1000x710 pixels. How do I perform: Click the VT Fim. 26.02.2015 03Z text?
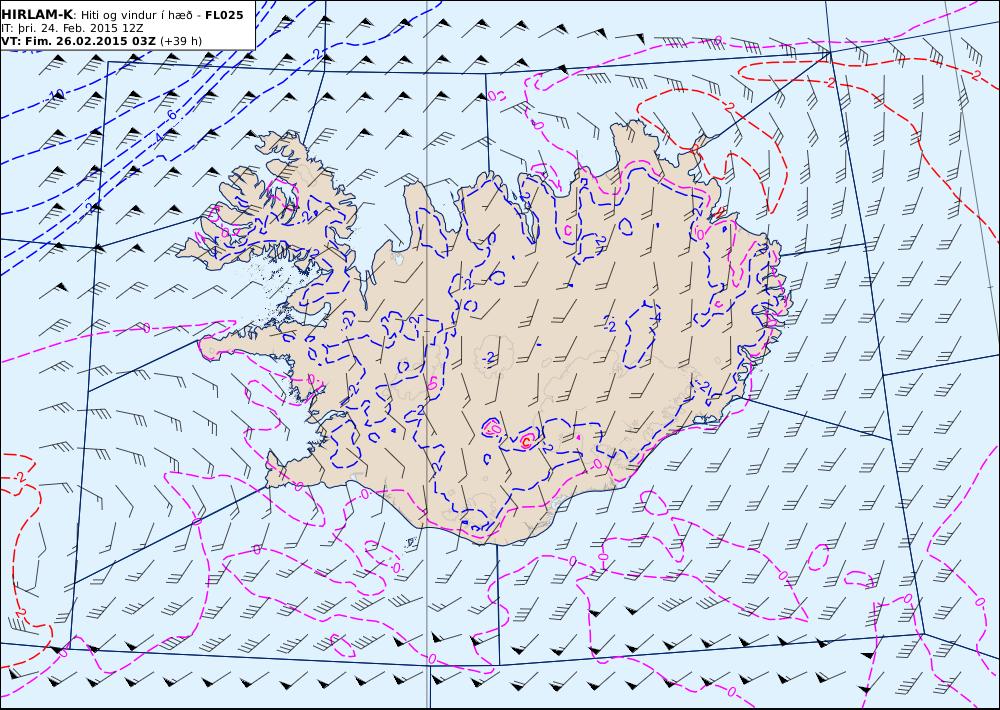(x=78, y=41)
